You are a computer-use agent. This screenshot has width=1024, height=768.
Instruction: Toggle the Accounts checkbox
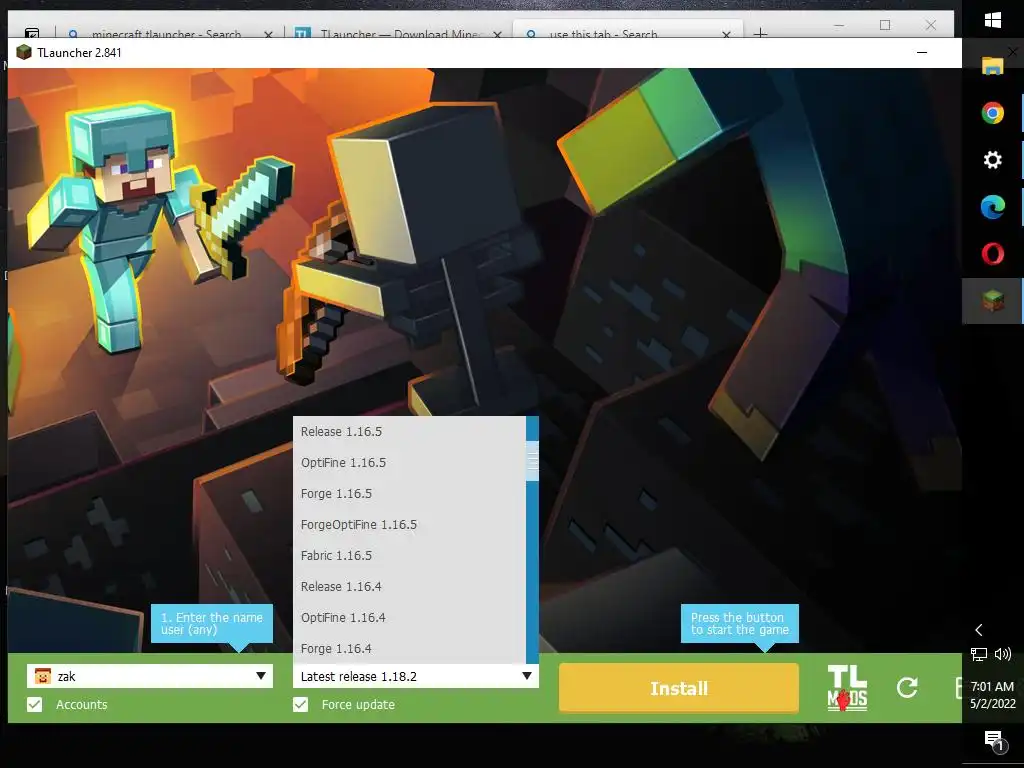(x=35, y=705)
